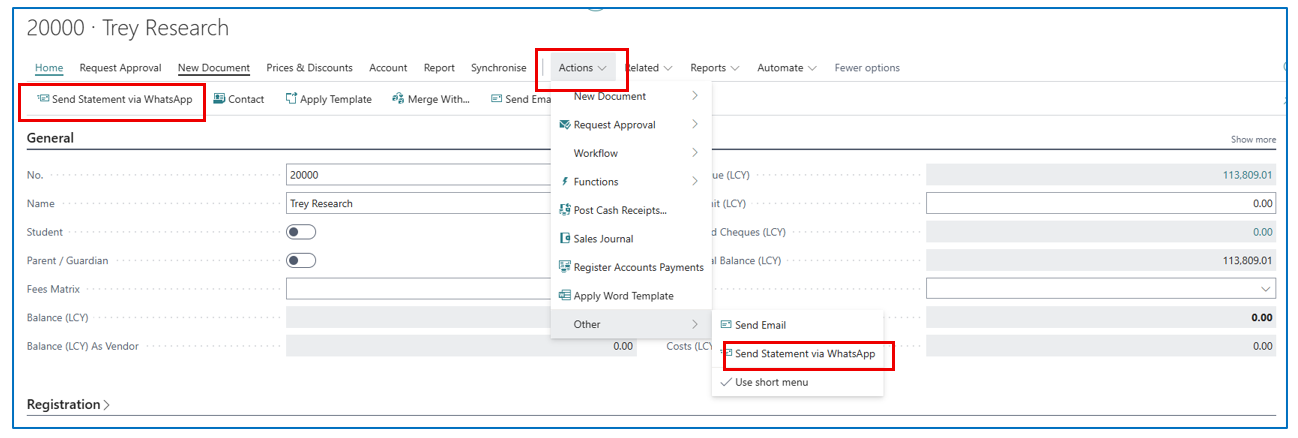Open the Automate dropdown menu
The width and height of the screenshot is (1298, 438).
pyautogui.click(x=786, y=68)
